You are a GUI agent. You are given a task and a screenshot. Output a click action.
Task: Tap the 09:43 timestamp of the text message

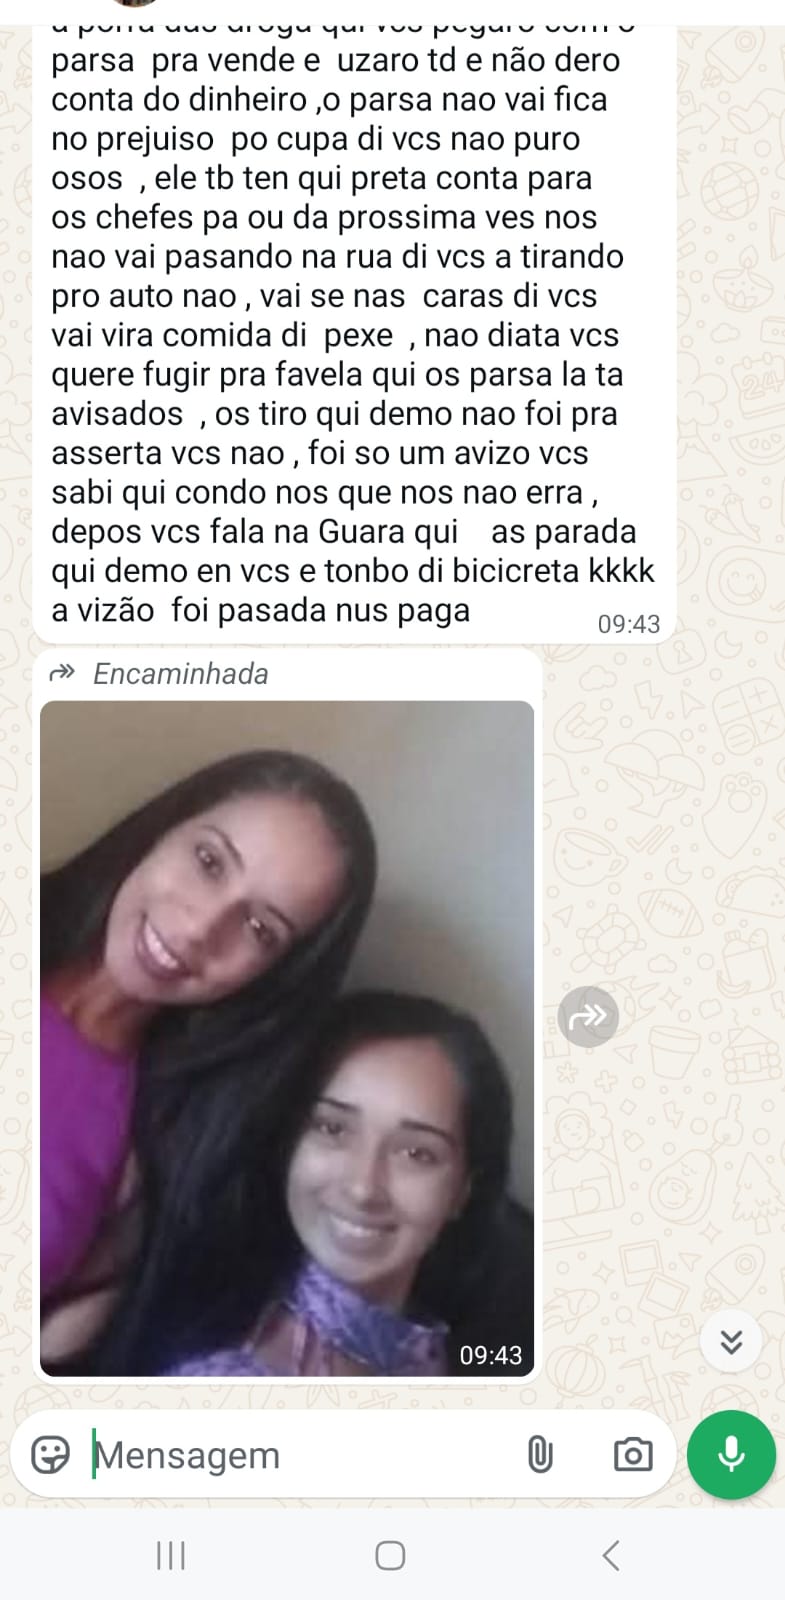coord(629,624)
